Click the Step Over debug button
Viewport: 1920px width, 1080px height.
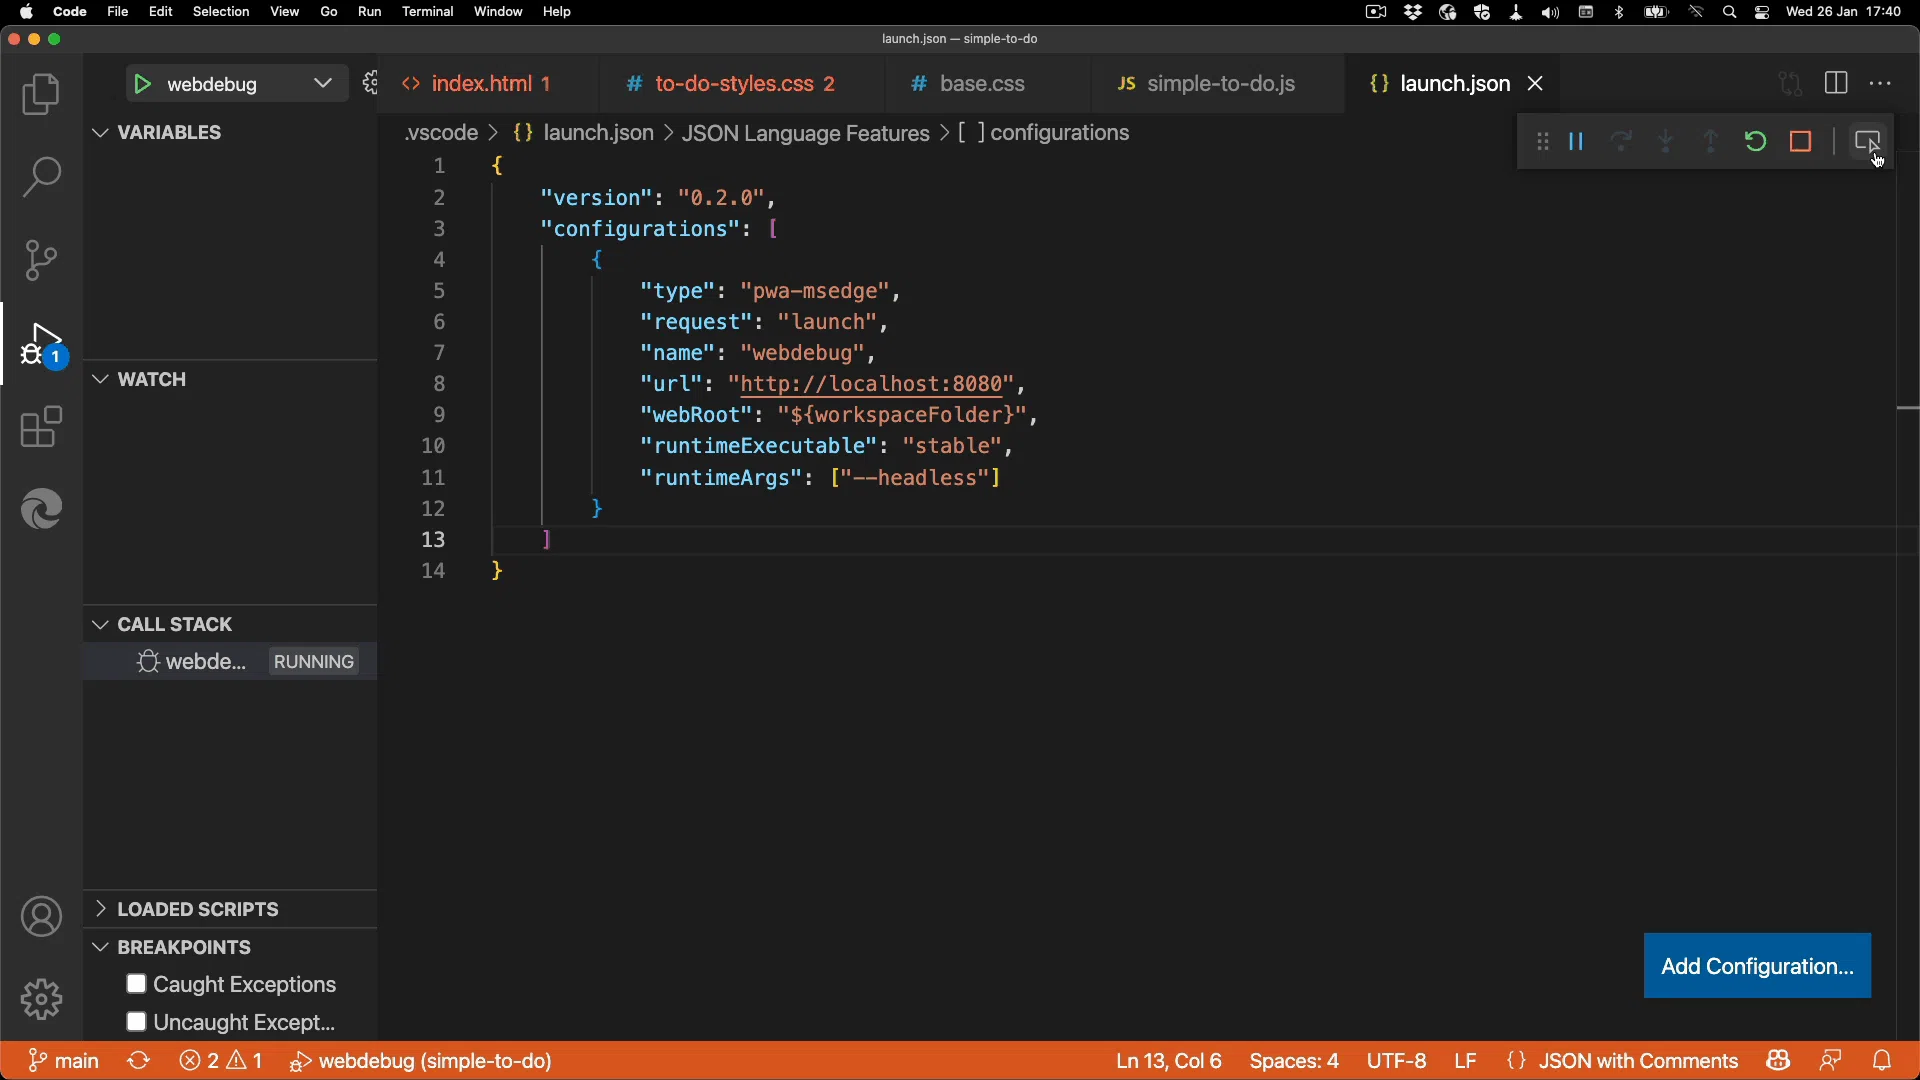(x=1622, y=142)
